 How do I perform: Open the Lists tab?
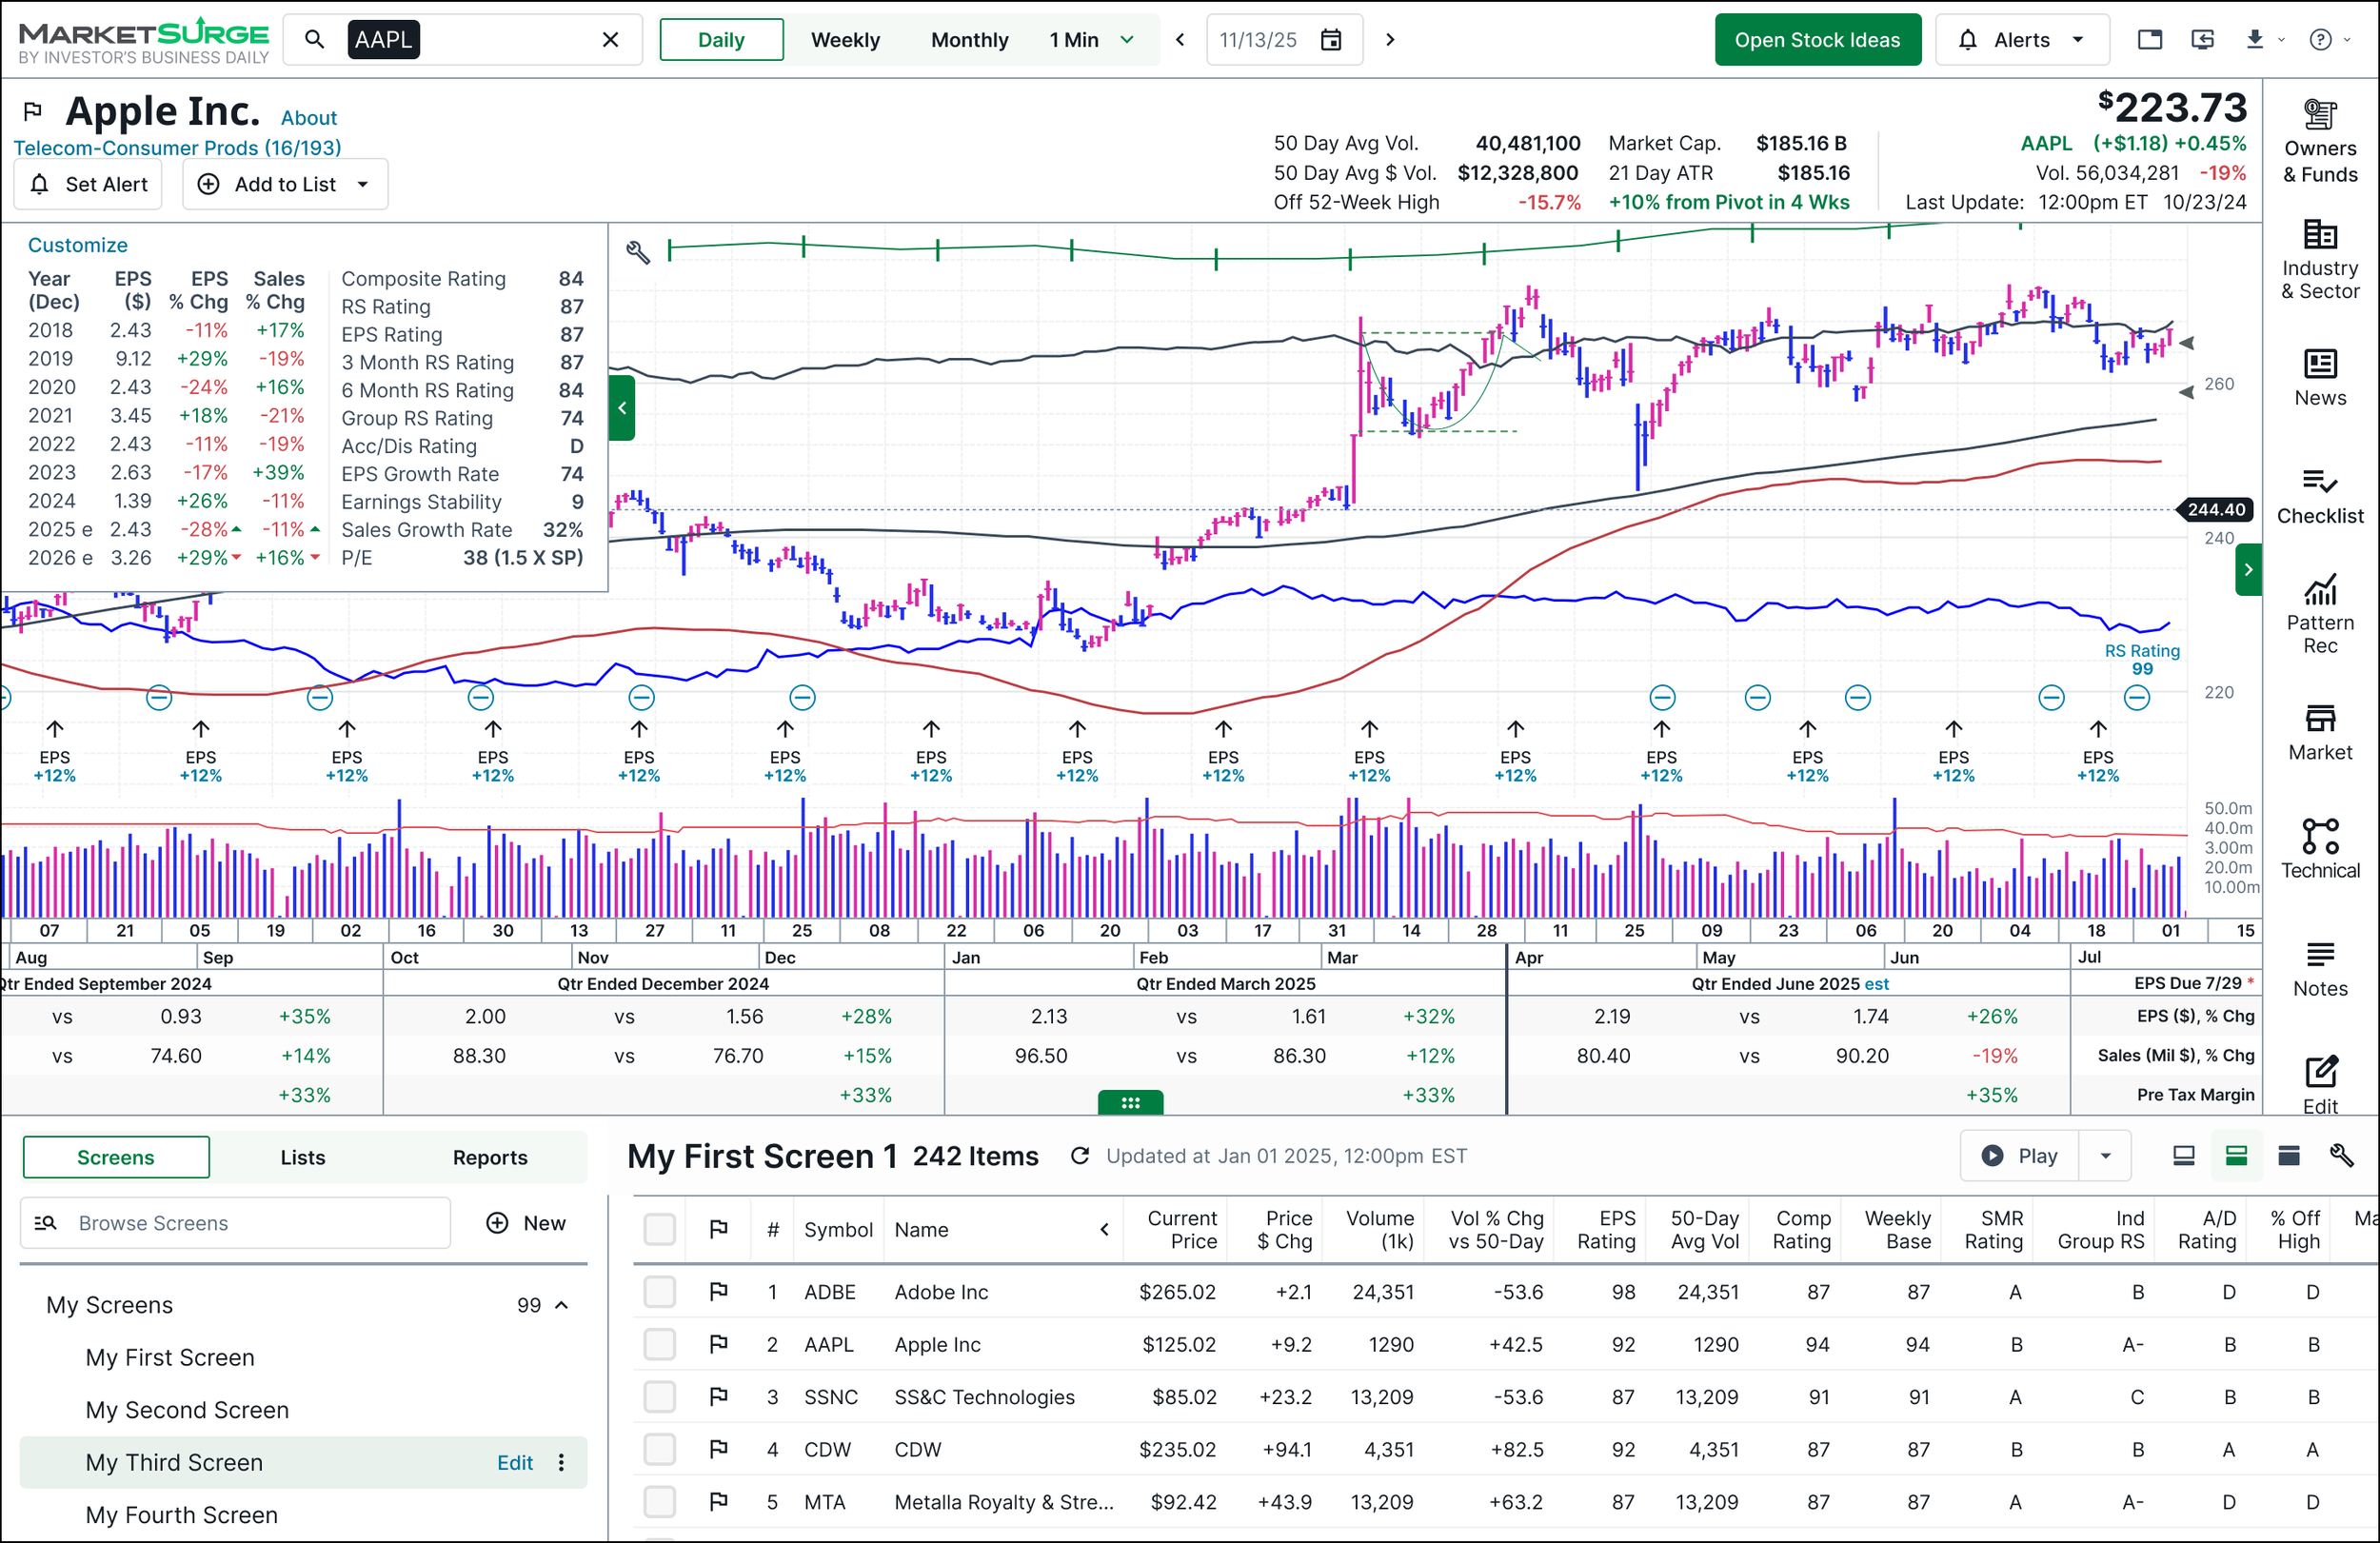click(x=302, y=1157)
